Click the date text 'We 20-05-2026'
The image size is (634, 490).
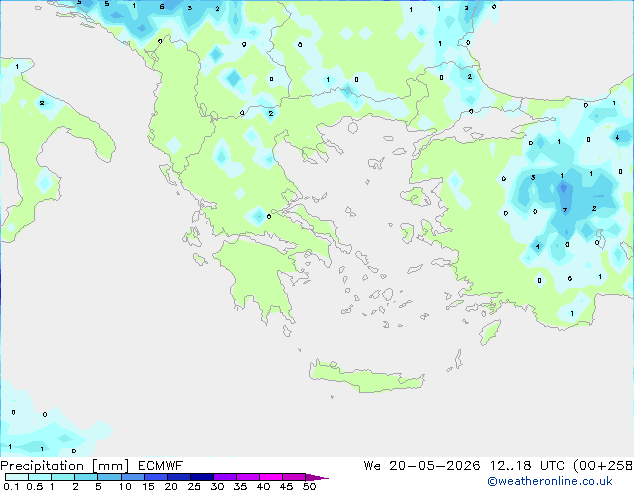[422, 466]
